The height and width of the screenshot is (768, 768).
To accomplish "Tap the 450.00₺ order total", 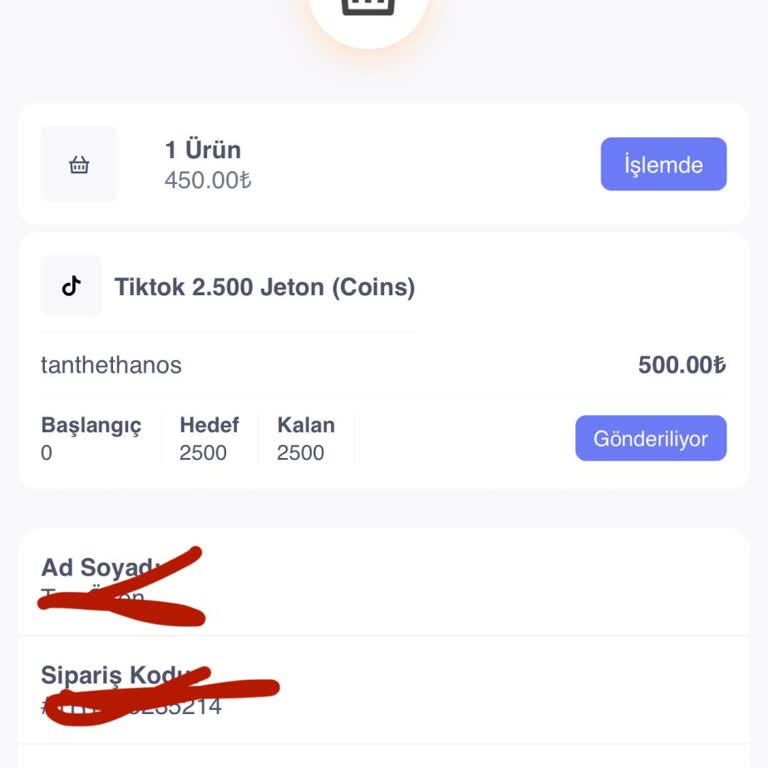I will pos(207,180).
